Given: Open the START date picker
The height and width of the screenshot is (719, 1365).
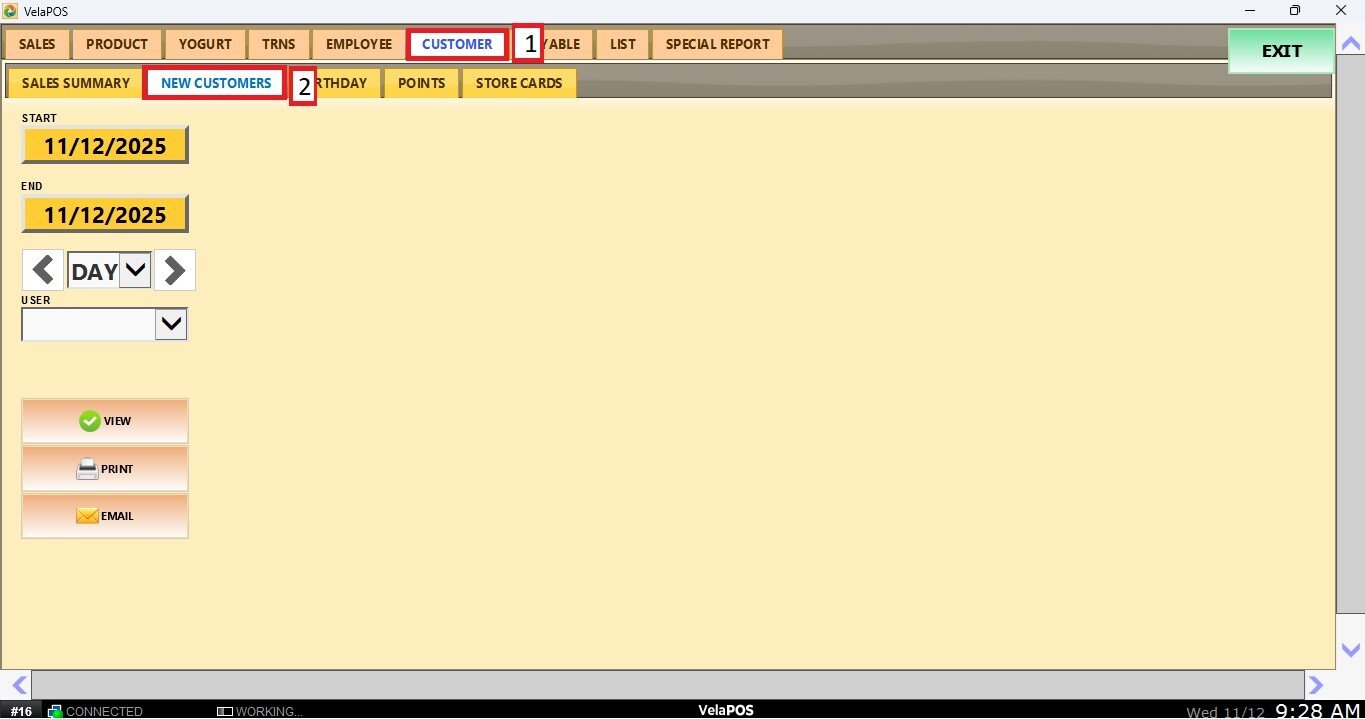Looking at the screenshot, I should click(105, 146).
